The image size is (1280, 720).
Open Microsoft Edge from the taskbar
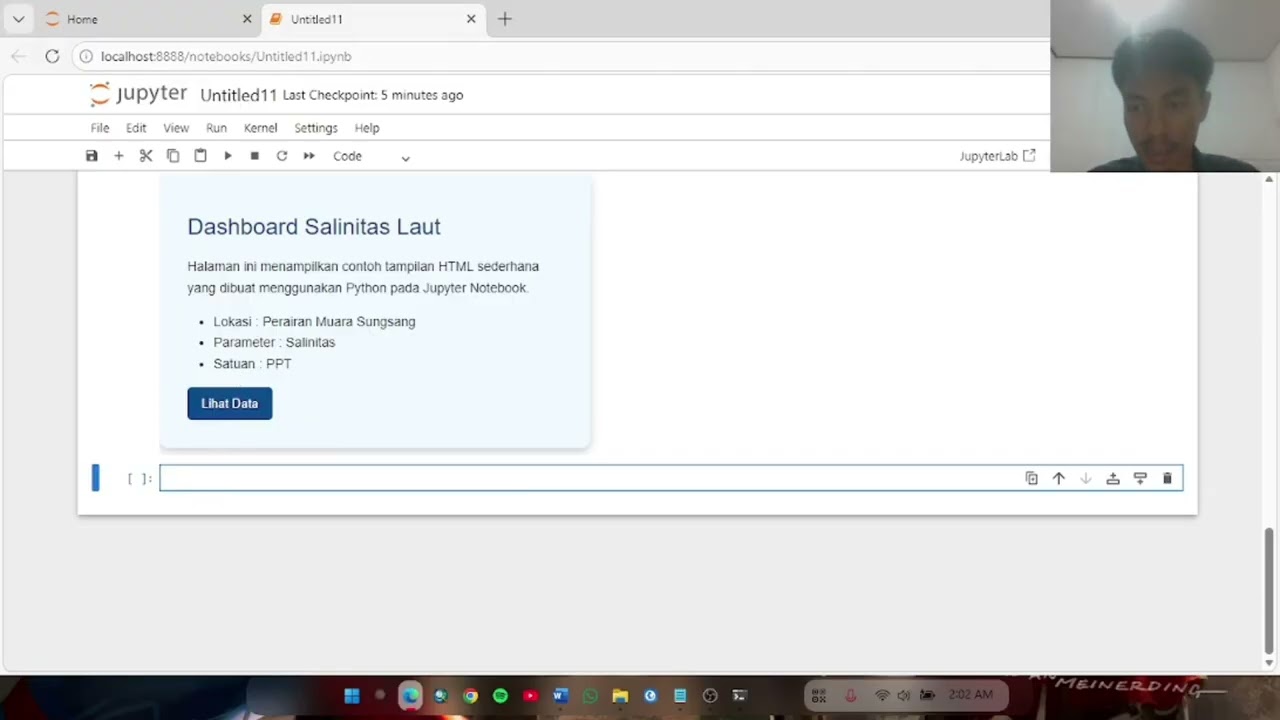pyautogui.click(x=411, y=696)
